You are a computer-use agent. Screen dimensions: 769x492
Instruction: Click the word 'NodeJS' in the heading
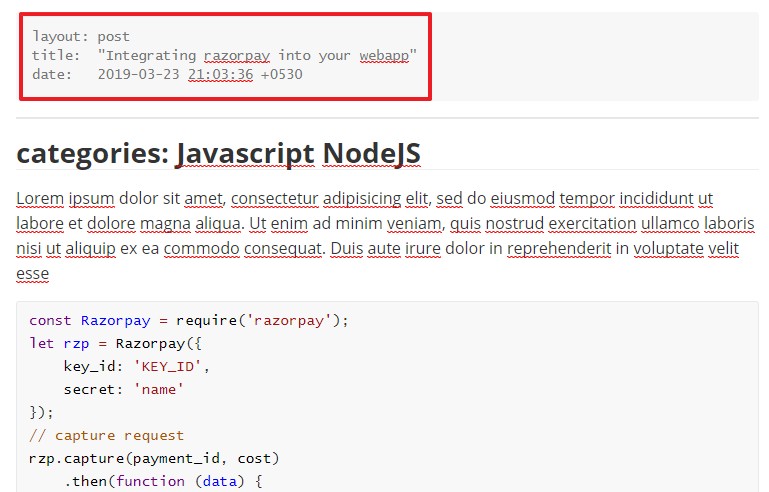(372, 153)
